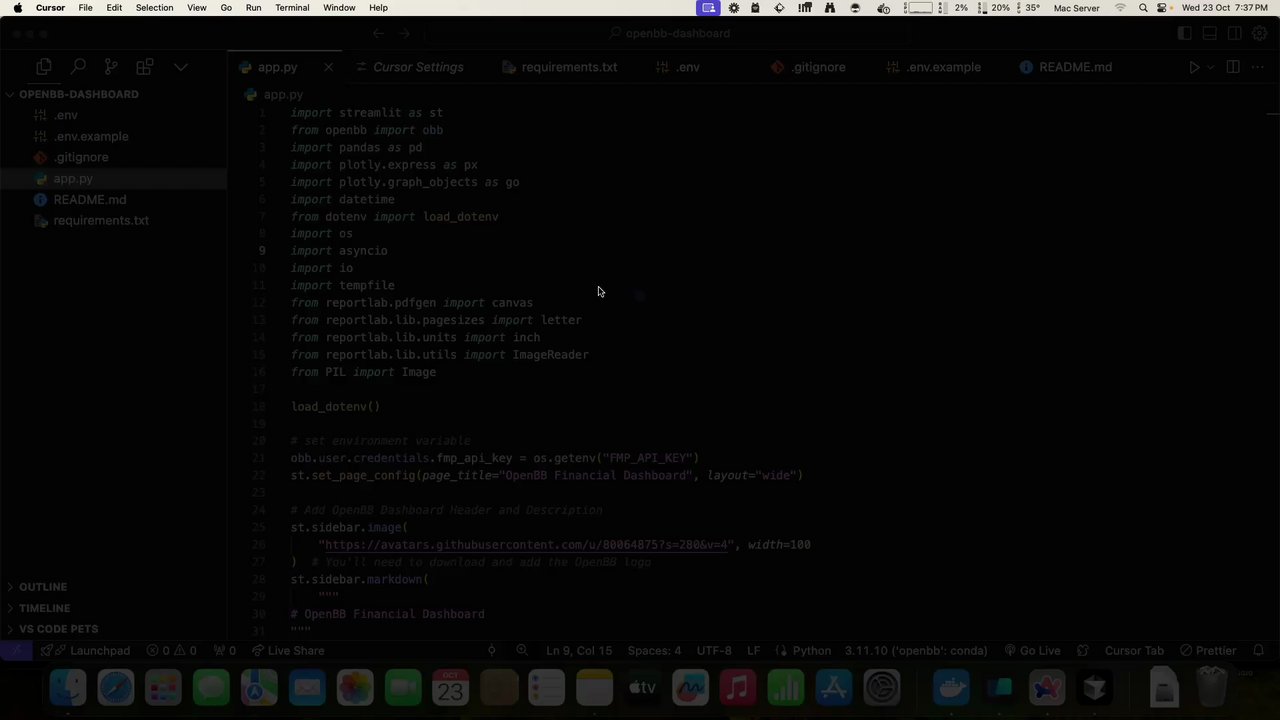Screen dimensions: 1280x720
Task: Open the Explorer view icon
Action: pos(44,67)
